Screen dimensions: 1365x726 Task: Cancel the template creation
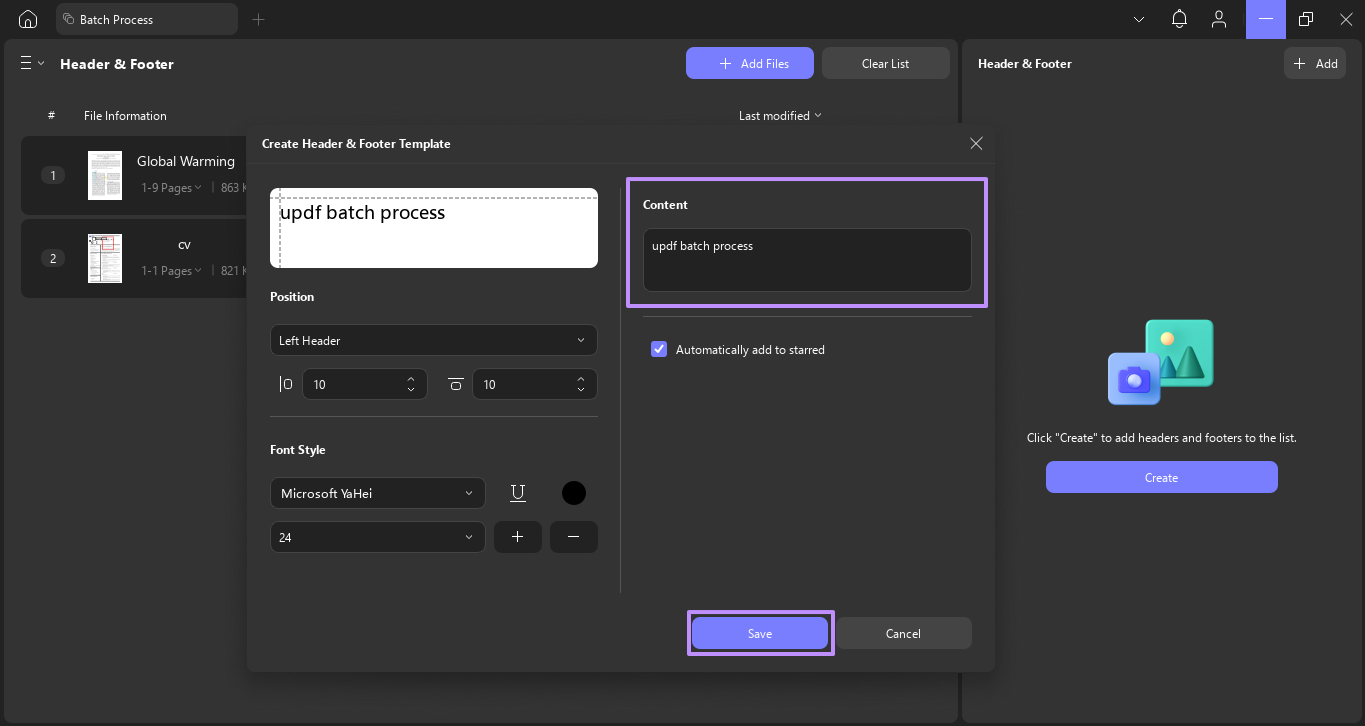pos(903,633)
